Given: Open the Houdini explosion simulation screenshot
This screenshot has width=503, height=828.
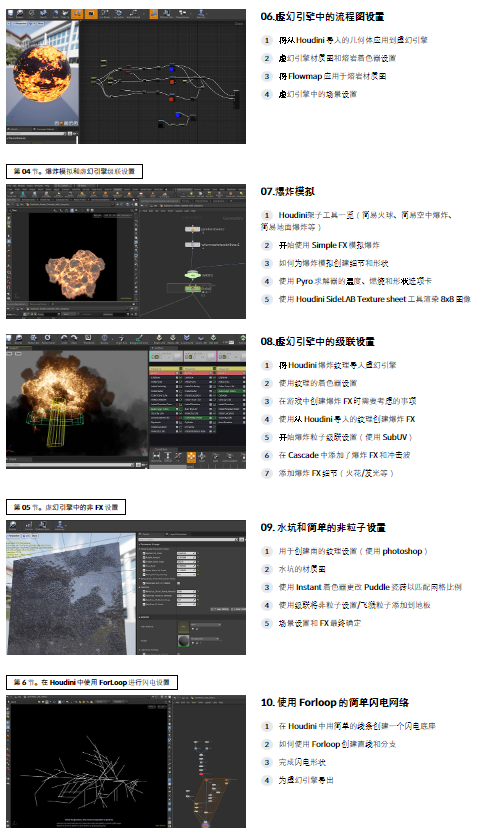Looking at the screenshot, I should [x=126, y=251].
